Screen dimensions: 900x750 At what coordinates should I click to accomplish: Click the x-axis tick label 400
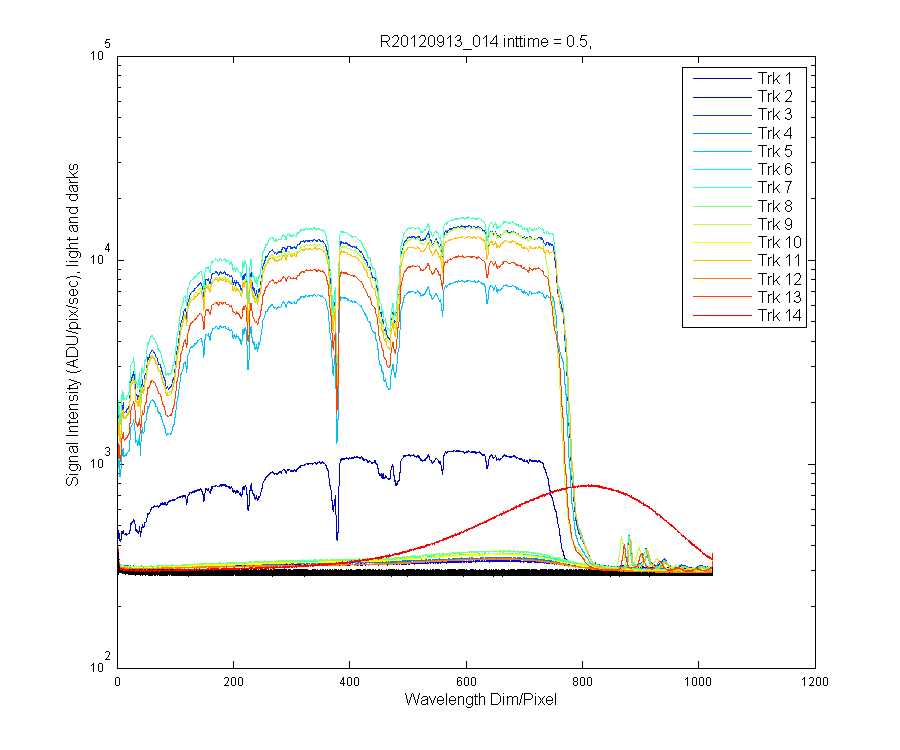[x=350, y=682]
